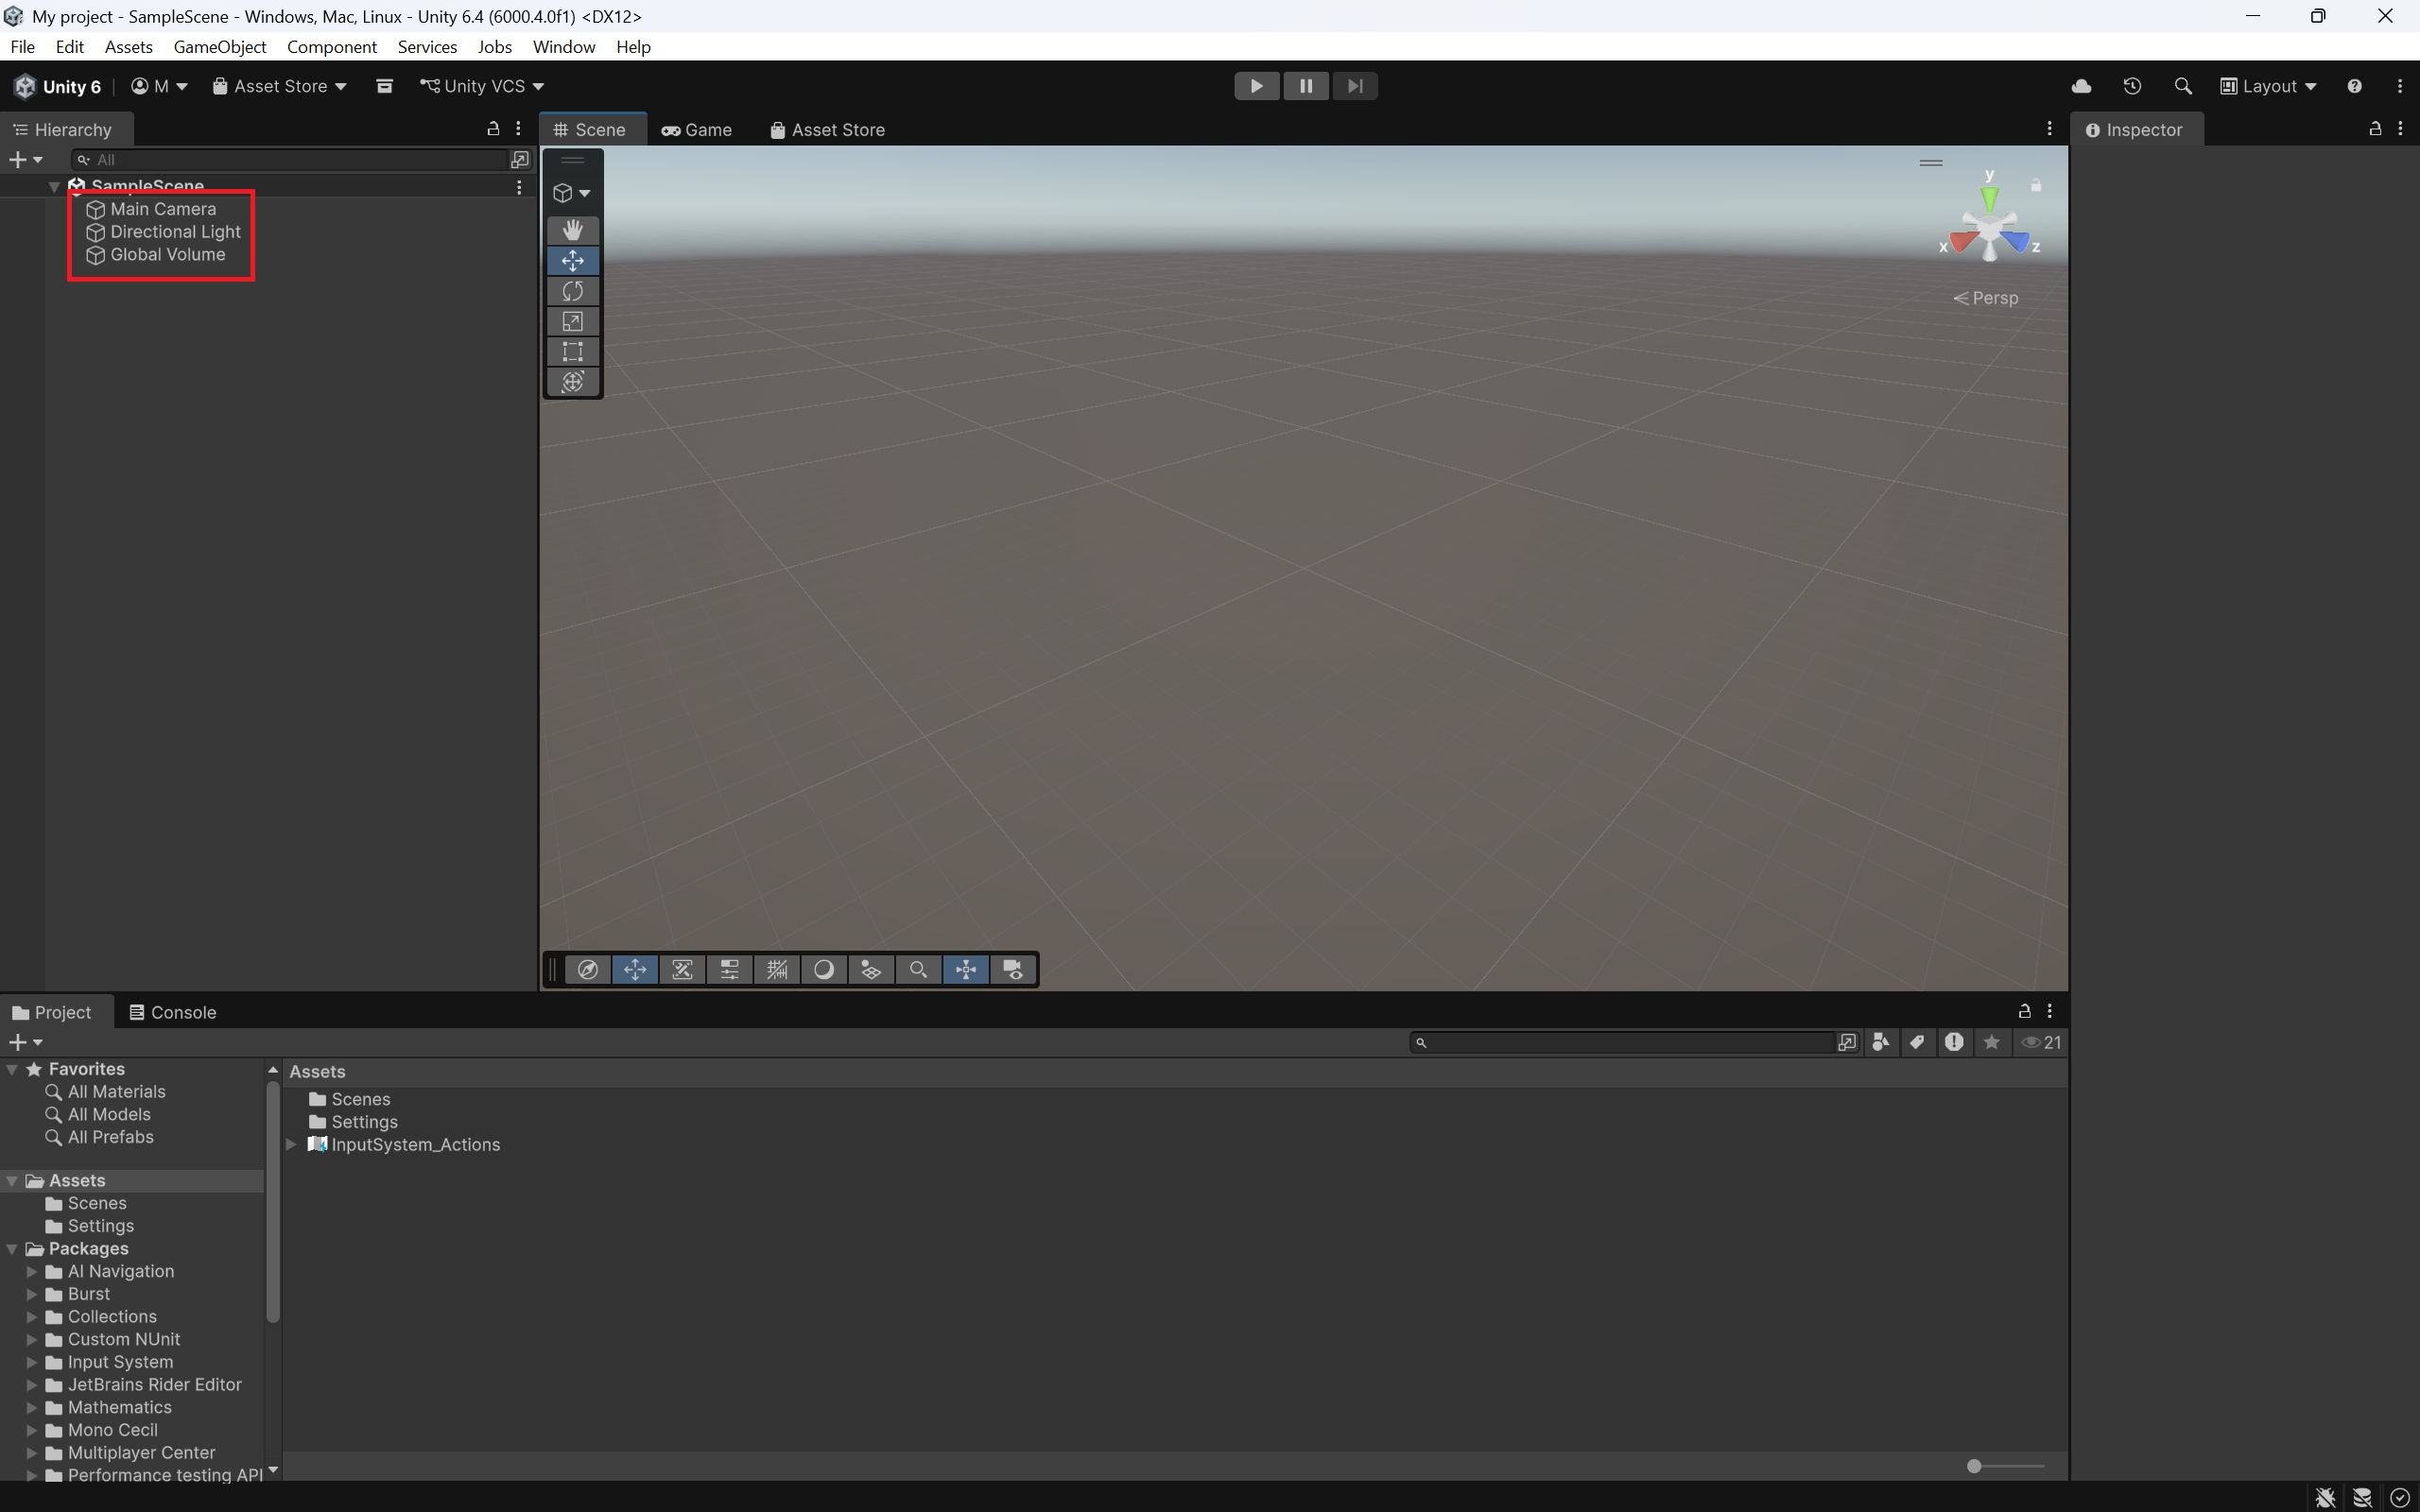Open the Layout dropdown
The width and height of the screenshot is (2420, 1512).
coord(2268,86)
